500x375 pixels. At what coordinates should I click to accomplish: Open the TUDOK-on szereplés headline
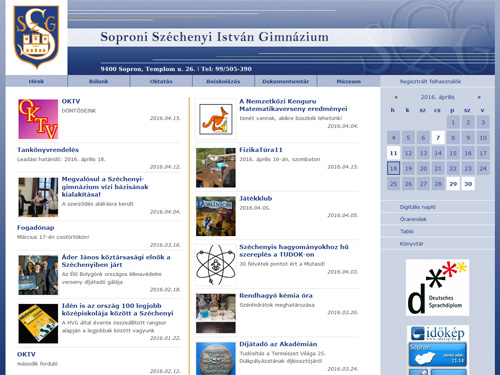(294, 250)
